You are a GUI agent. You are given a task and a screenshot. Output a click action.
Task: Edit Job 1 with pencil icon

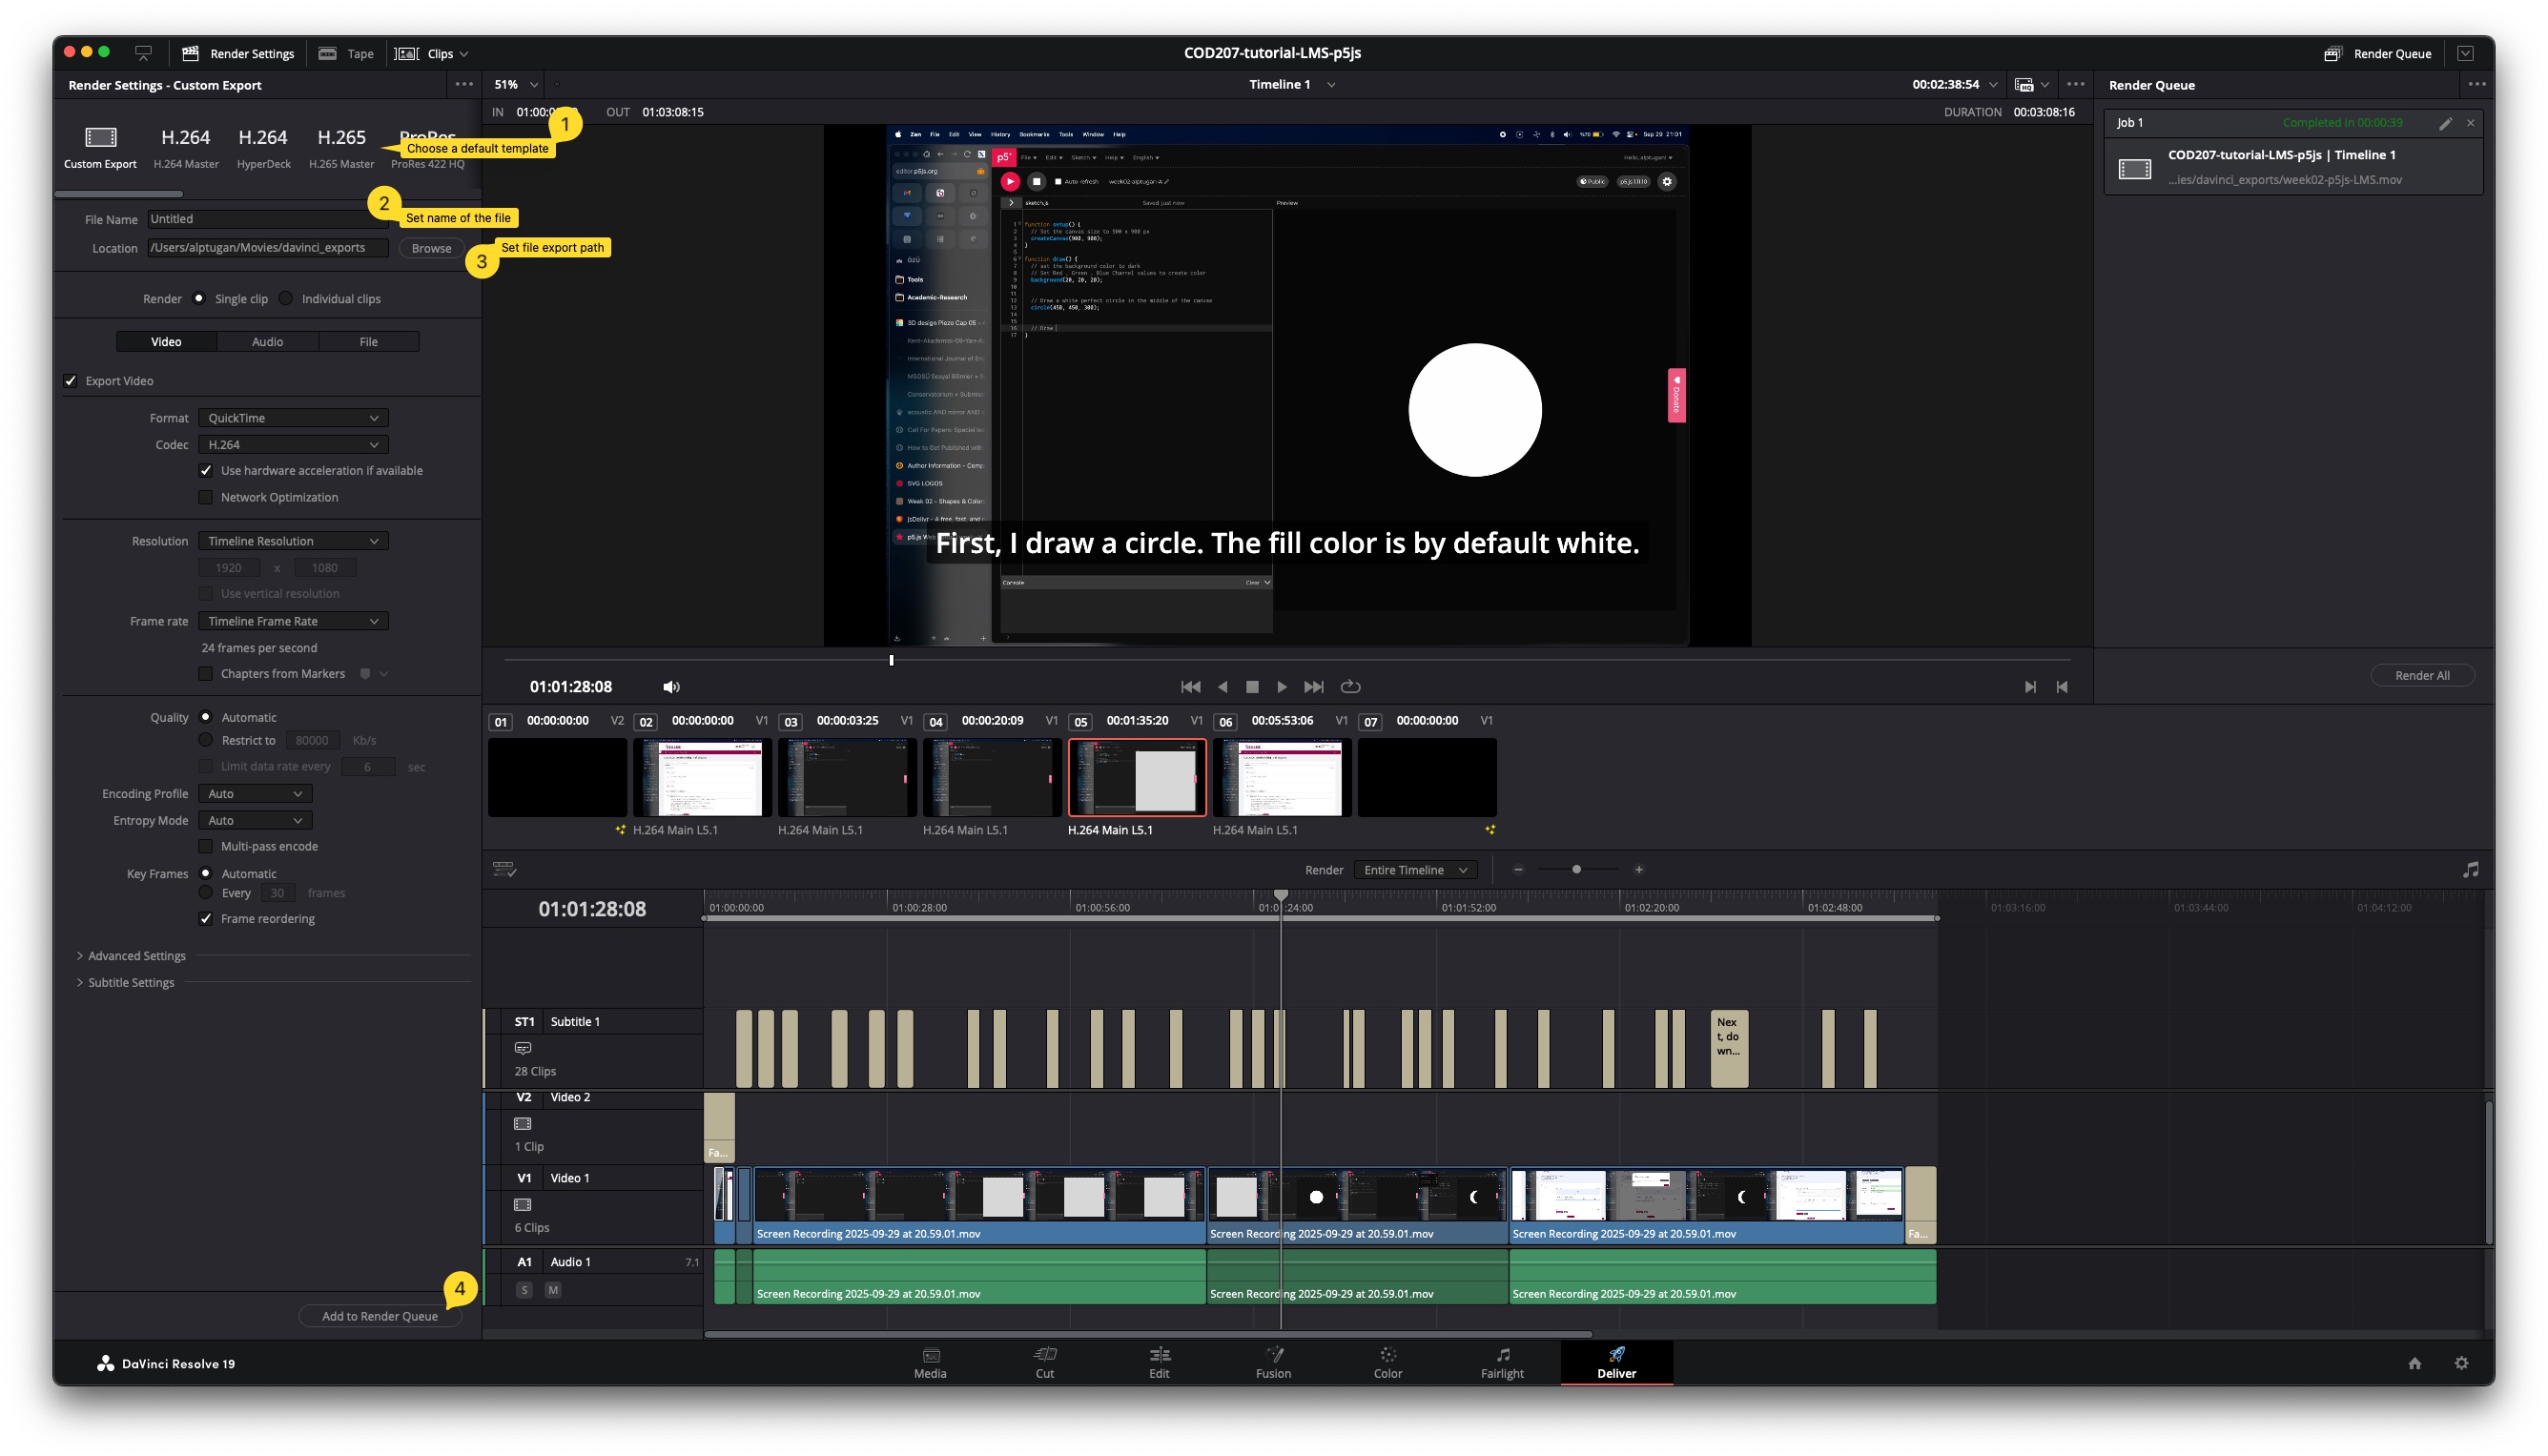pos(2444,123)
